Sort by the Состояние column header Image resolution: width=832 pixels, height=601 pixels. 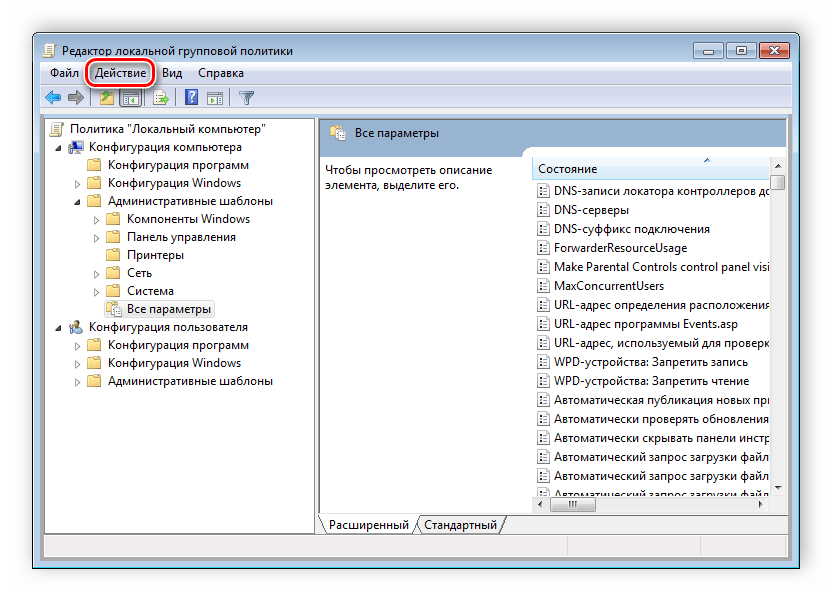point(651,169)
